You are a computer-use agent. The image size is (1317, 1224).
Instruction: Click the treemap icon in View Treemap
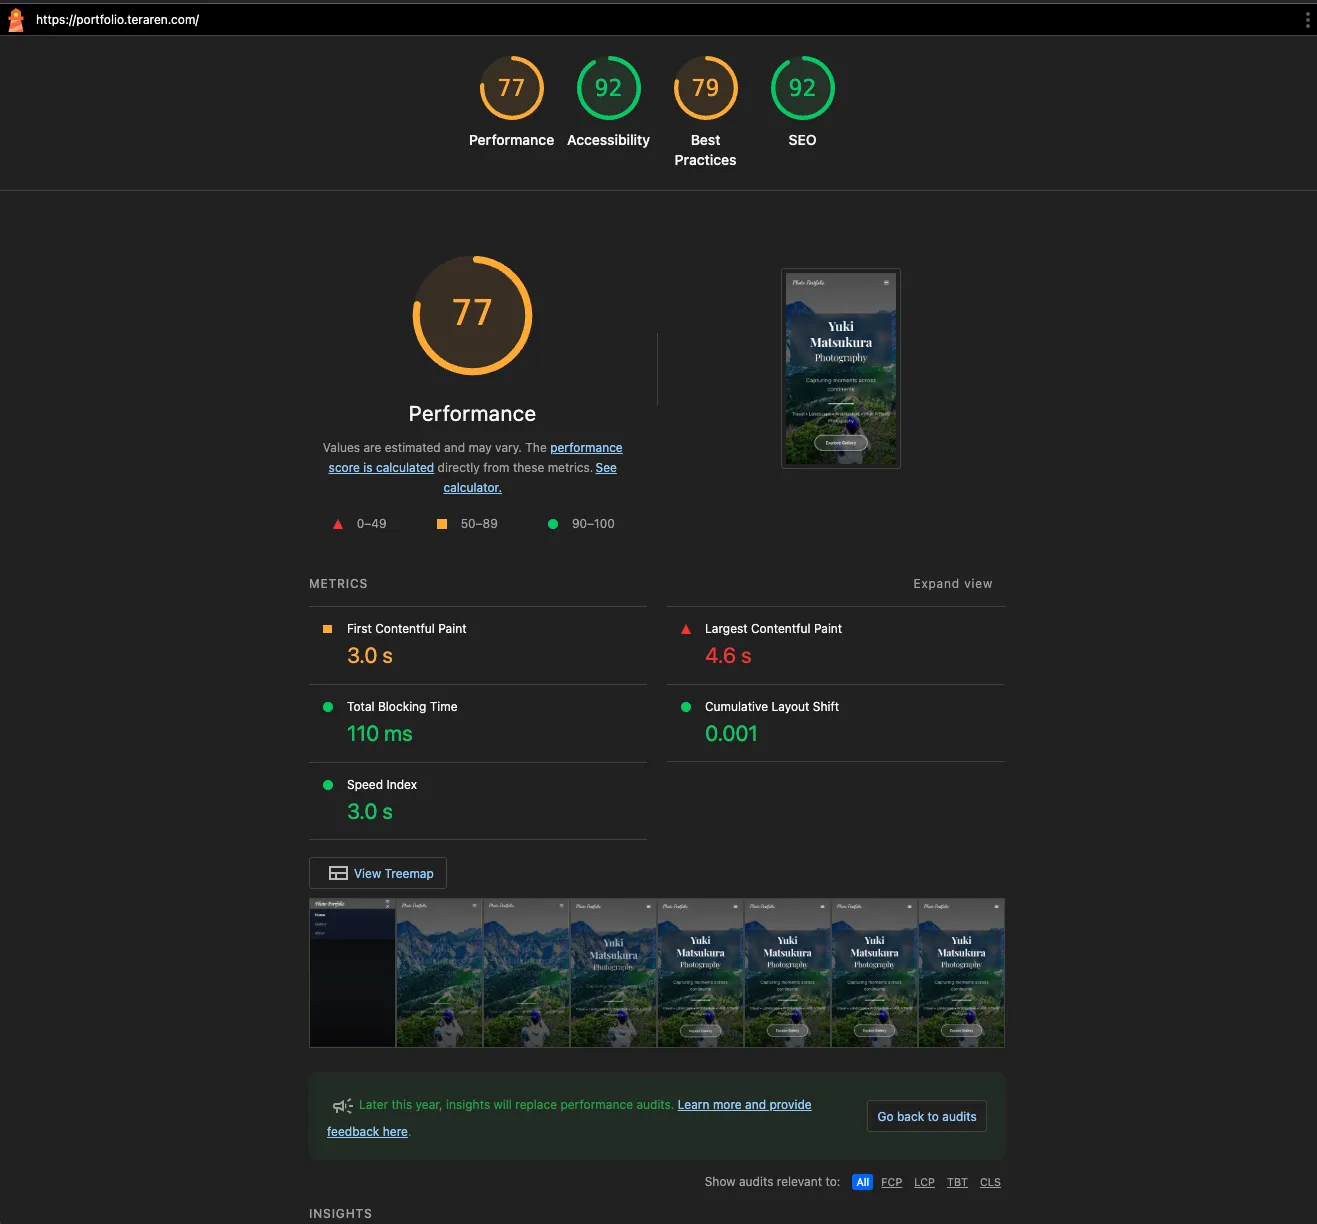point(338,873)
